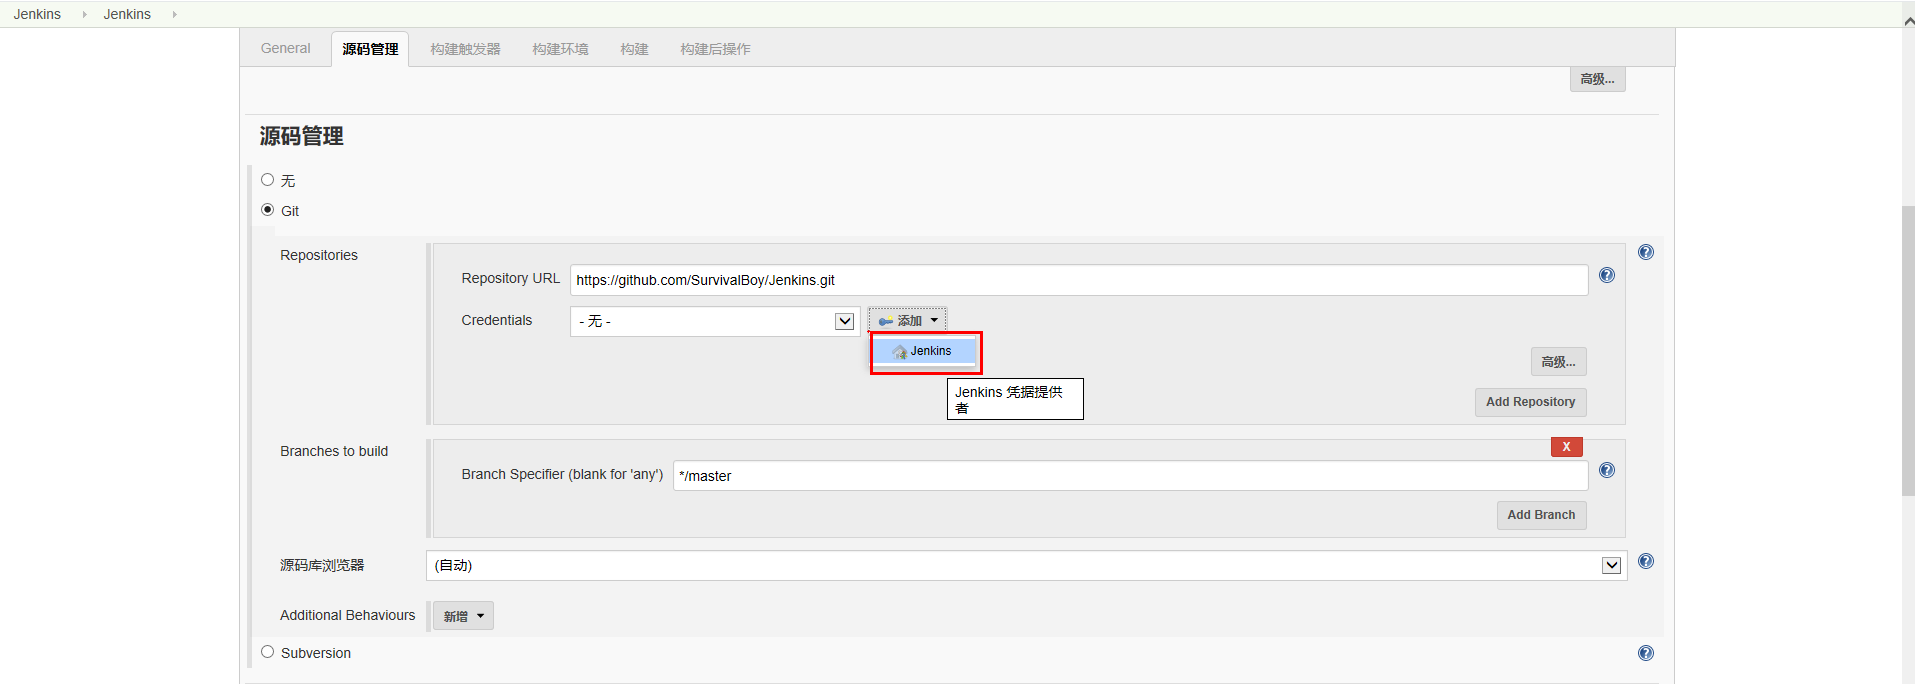Go to first Jenkins breadcrumb link
This screenshot has height=684, width=1915.
pos(37,14)
